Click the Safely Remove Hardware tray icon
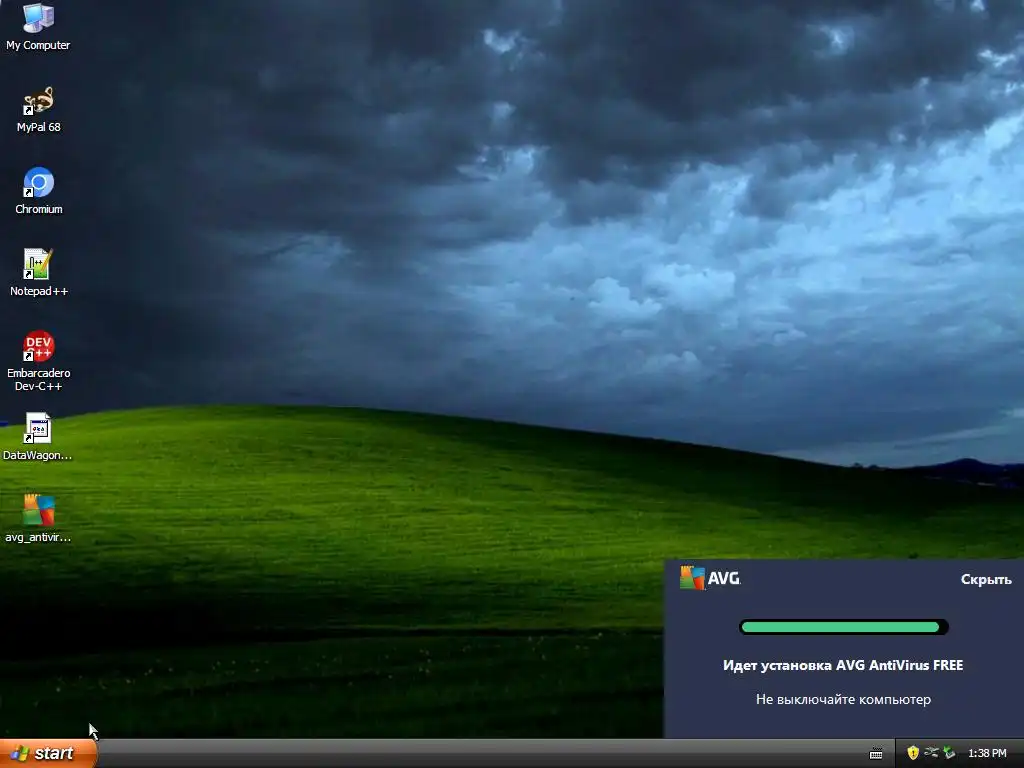 pos(931,753)
